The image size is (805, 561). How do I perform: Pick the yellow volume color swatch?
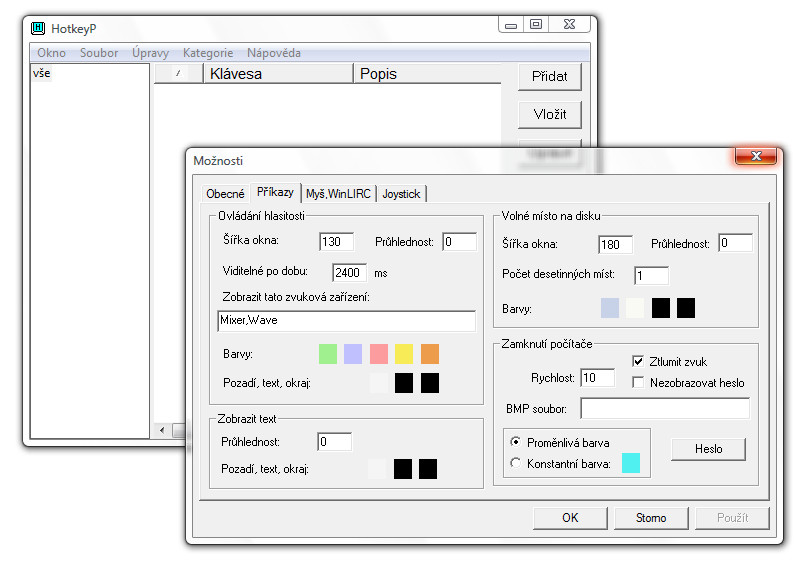[404, 354]
